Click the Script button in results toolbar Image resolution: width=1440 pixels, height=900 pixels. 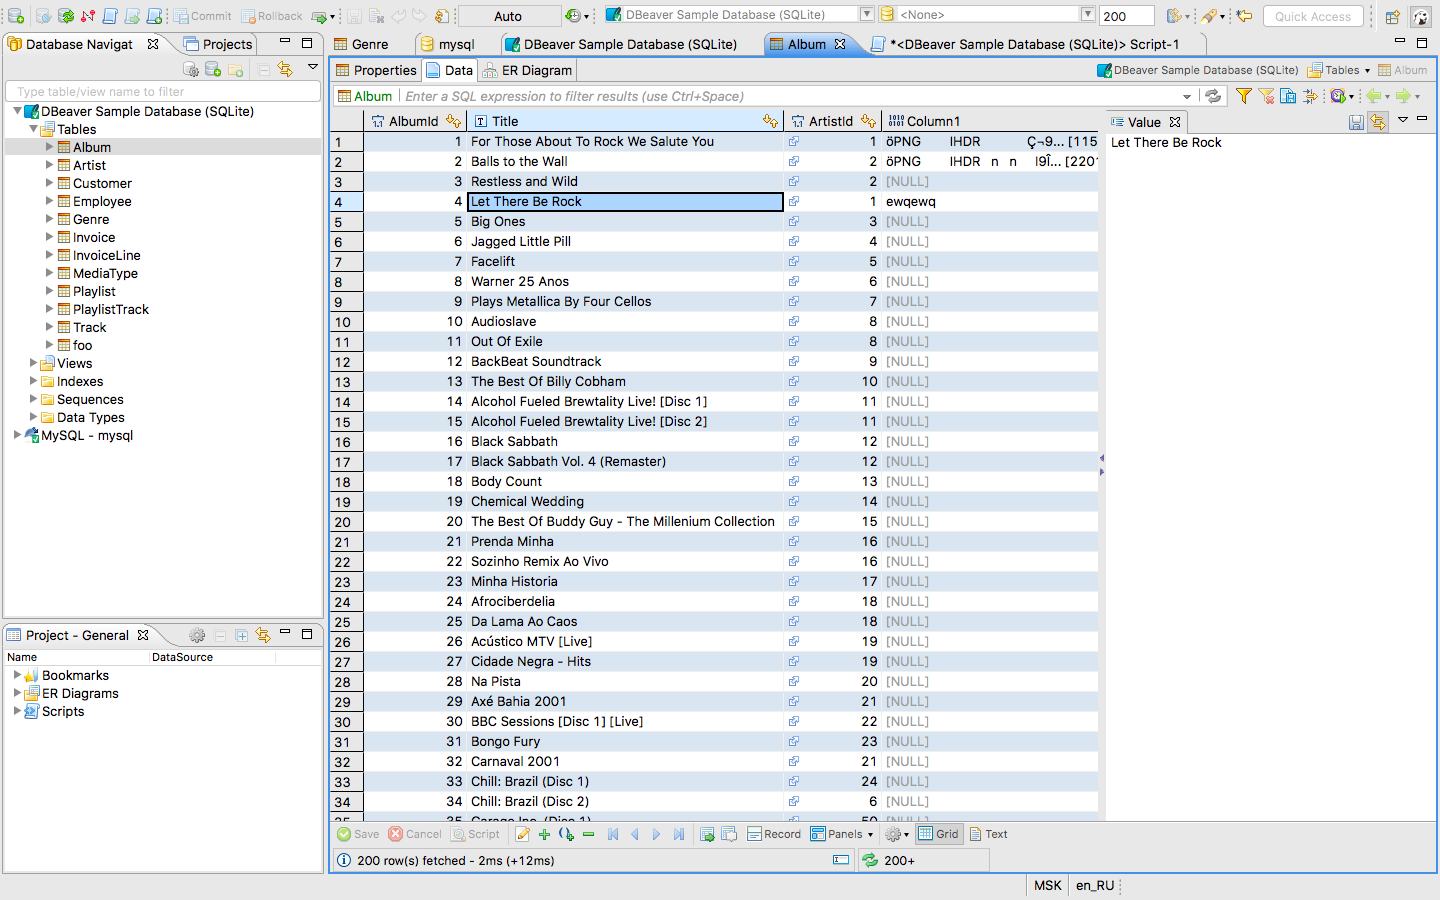tap(476, 834)
